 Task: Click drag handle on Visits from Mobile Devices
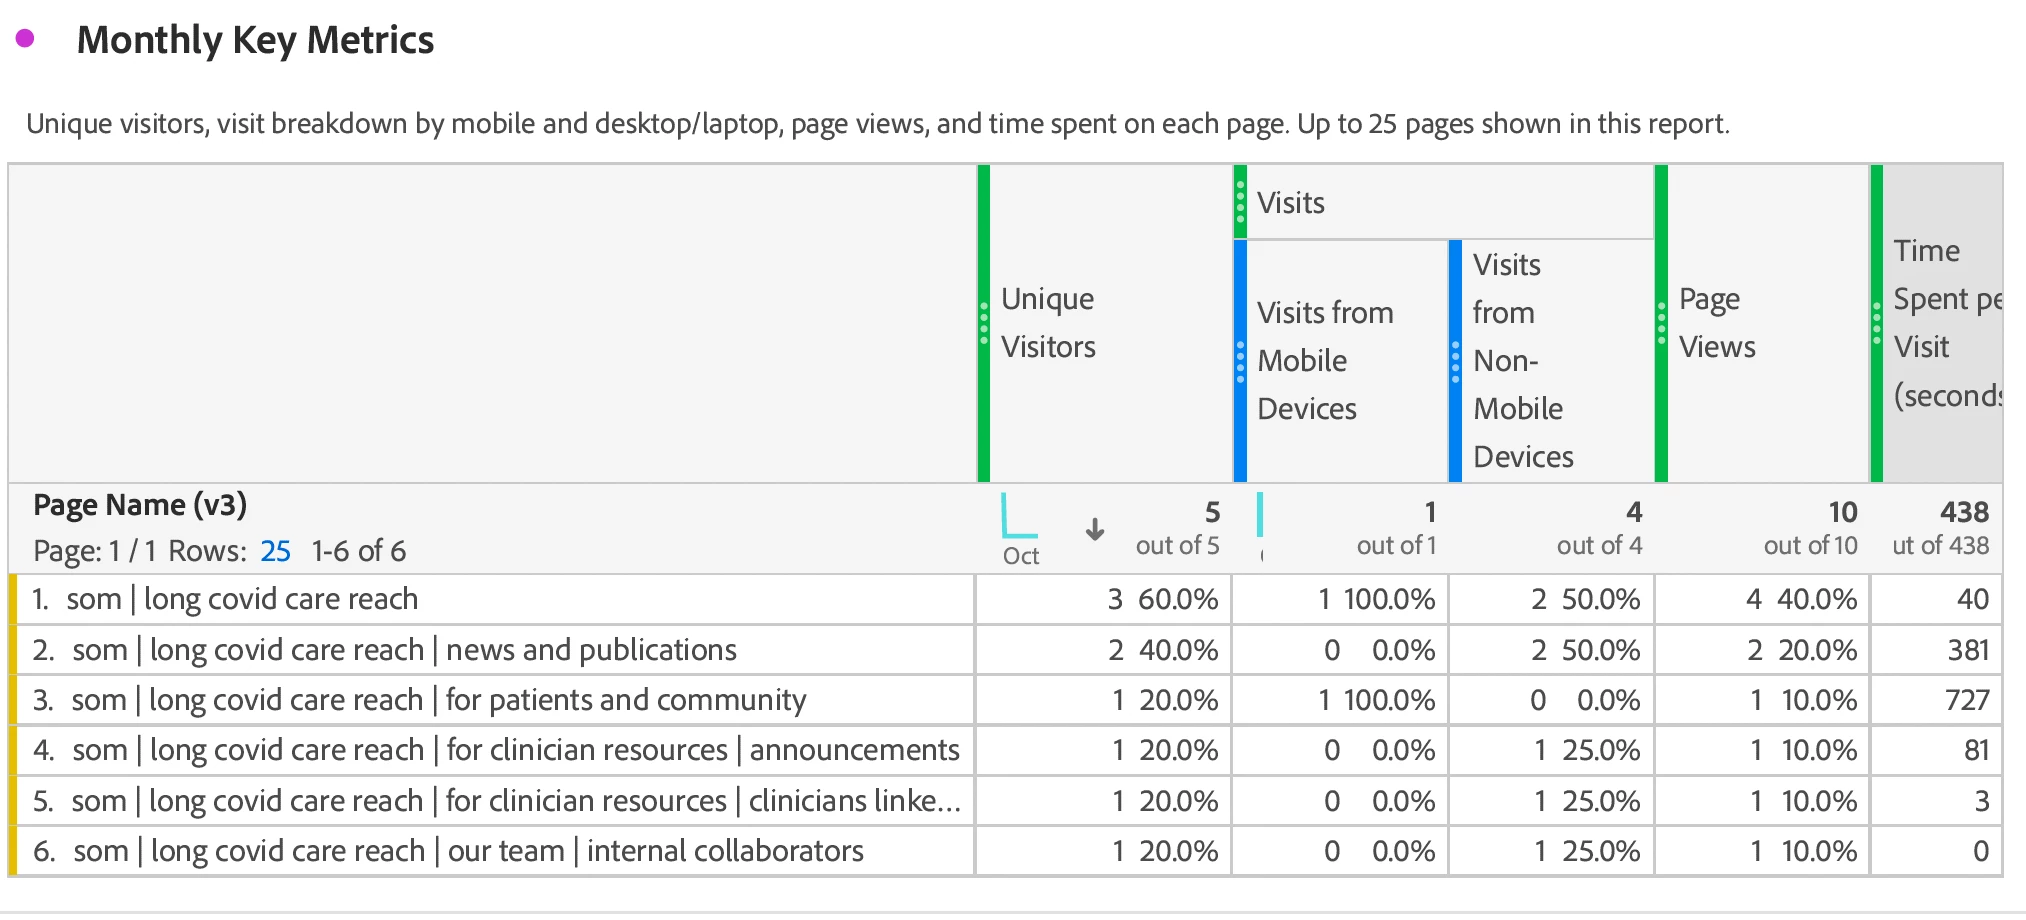[1240, 361]
